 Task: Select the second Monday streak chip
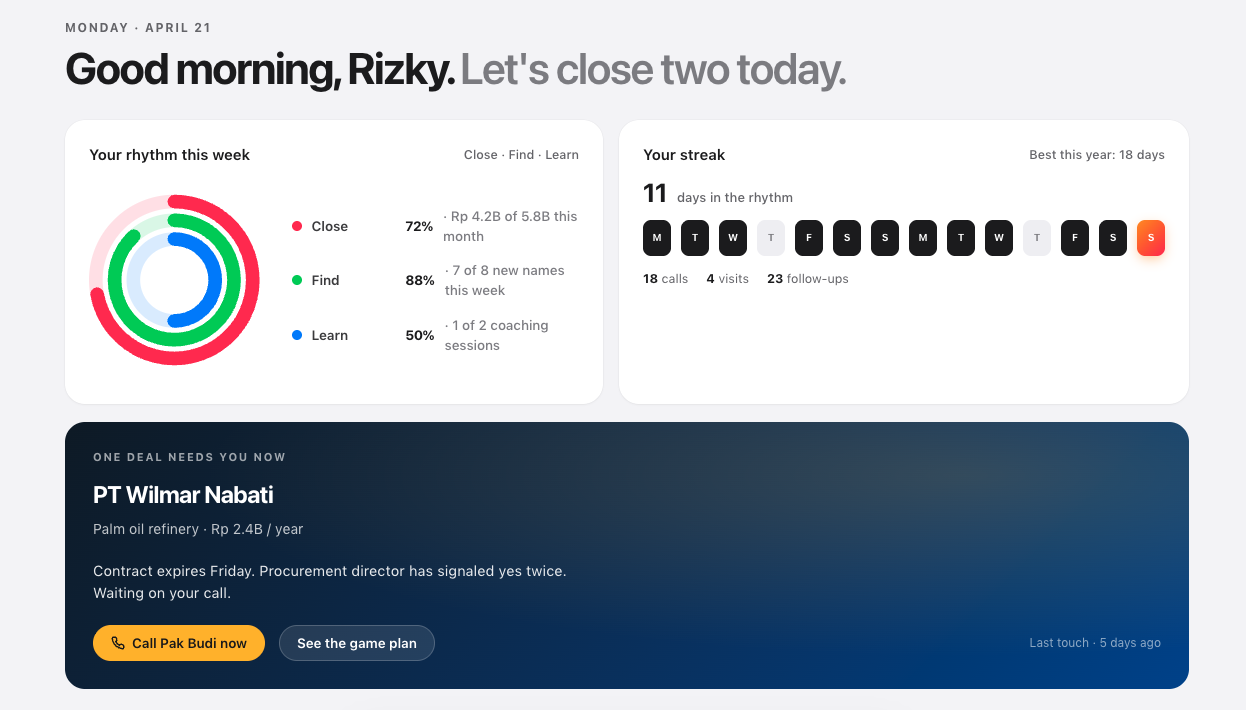click(923, 238)
